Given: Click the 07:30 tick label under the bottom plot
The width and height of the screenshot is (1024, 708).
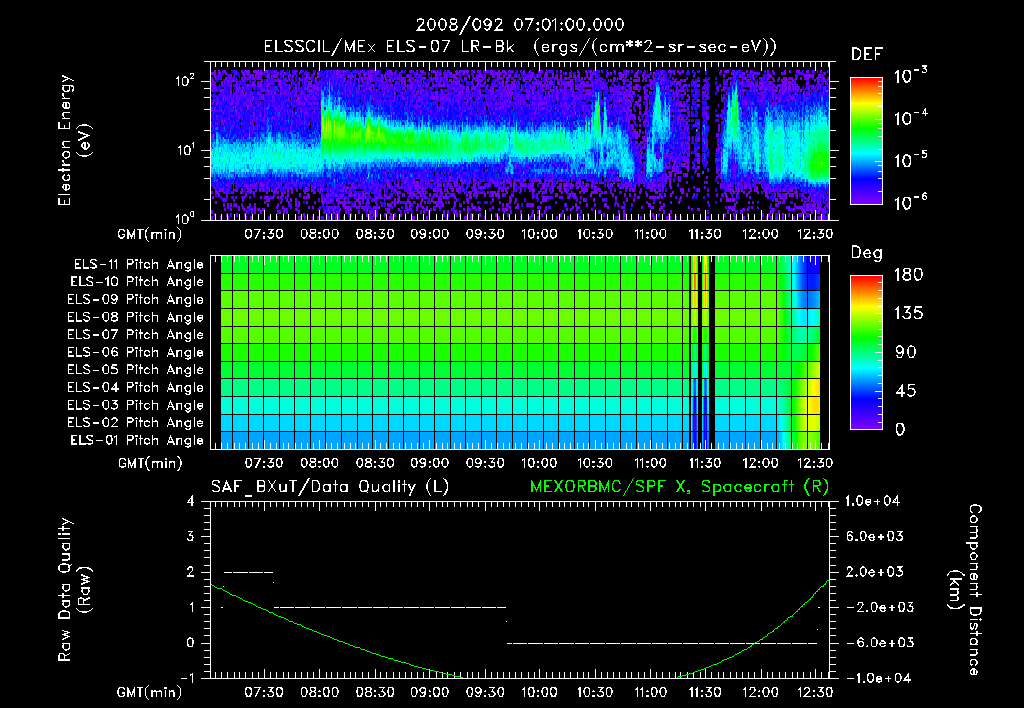Looking at the screenshot, I should [x=264, y=692].
